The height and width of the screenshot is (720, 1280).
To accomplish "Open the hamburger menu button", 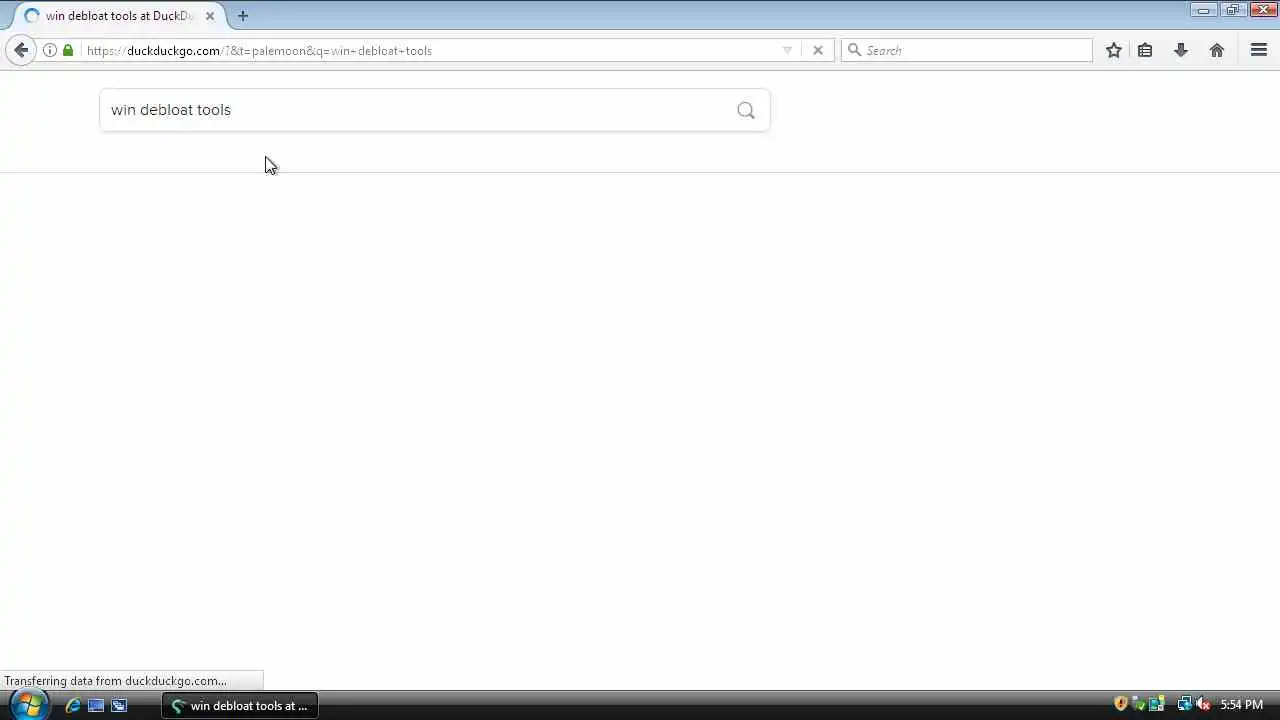I will coord(1259,50).
